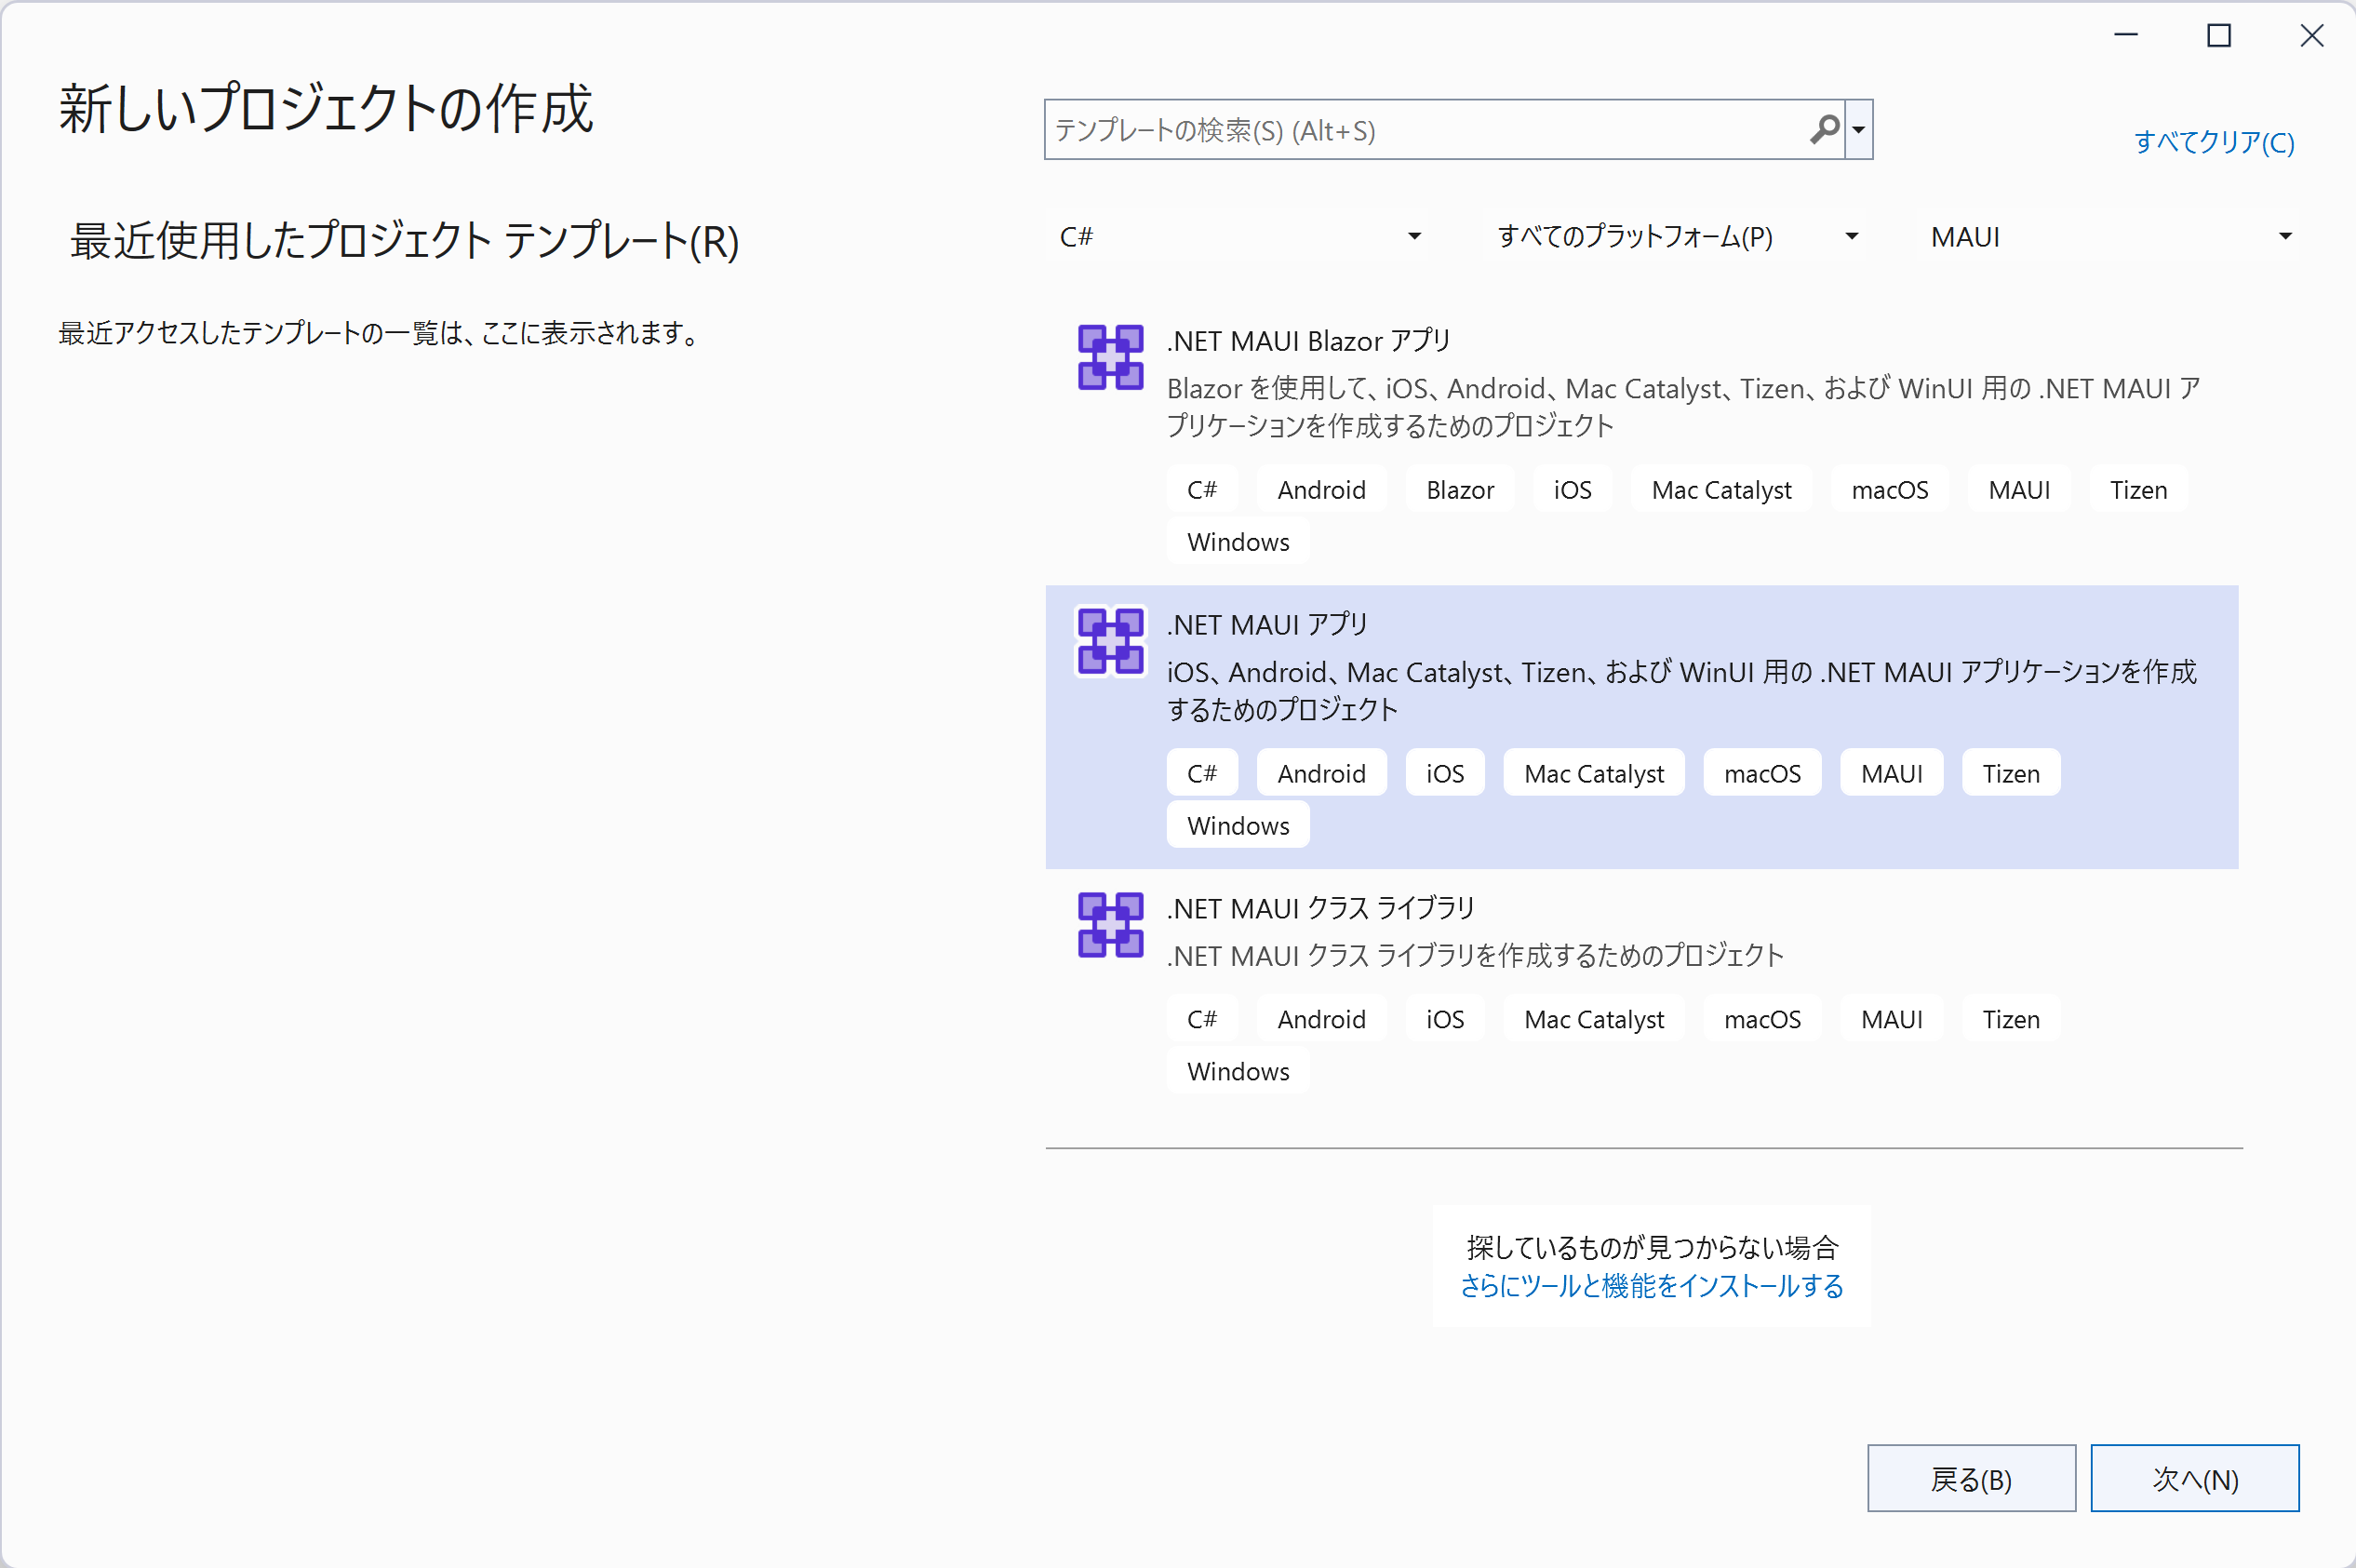Screen dimensions: 2356x1568
Task: Click the Tizen tag of Blazor アプリ template
Action: coord(2138,490)
